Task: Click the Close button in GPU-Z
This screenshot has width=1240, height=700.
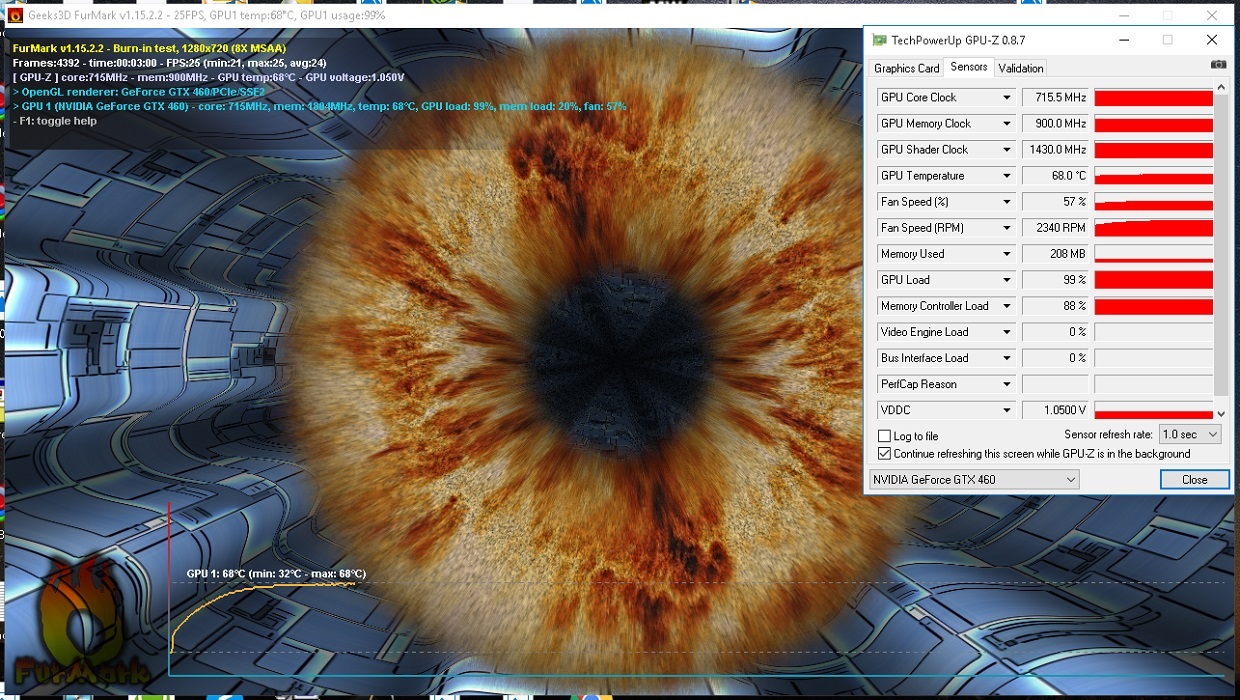Action: [1194, 479]
